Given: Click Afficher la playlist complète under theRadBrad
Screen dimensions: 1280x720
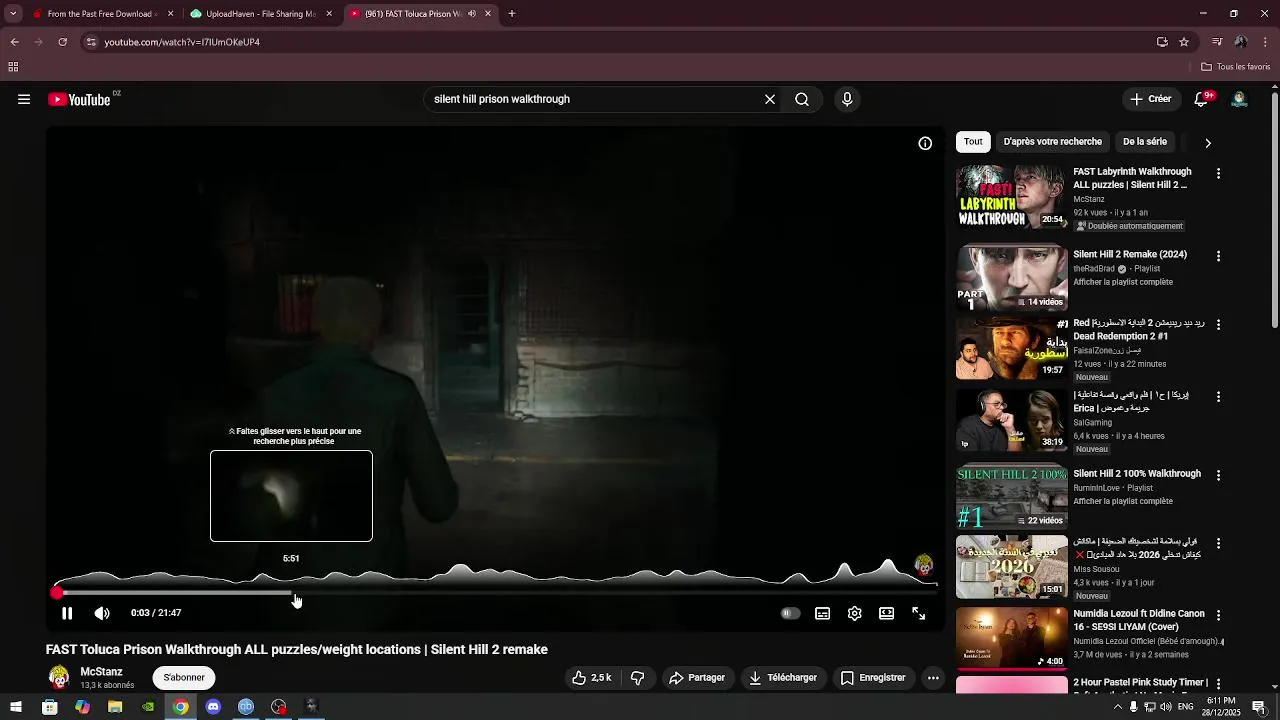Looking at the screenshot, I should click(x=1123, y=282).
